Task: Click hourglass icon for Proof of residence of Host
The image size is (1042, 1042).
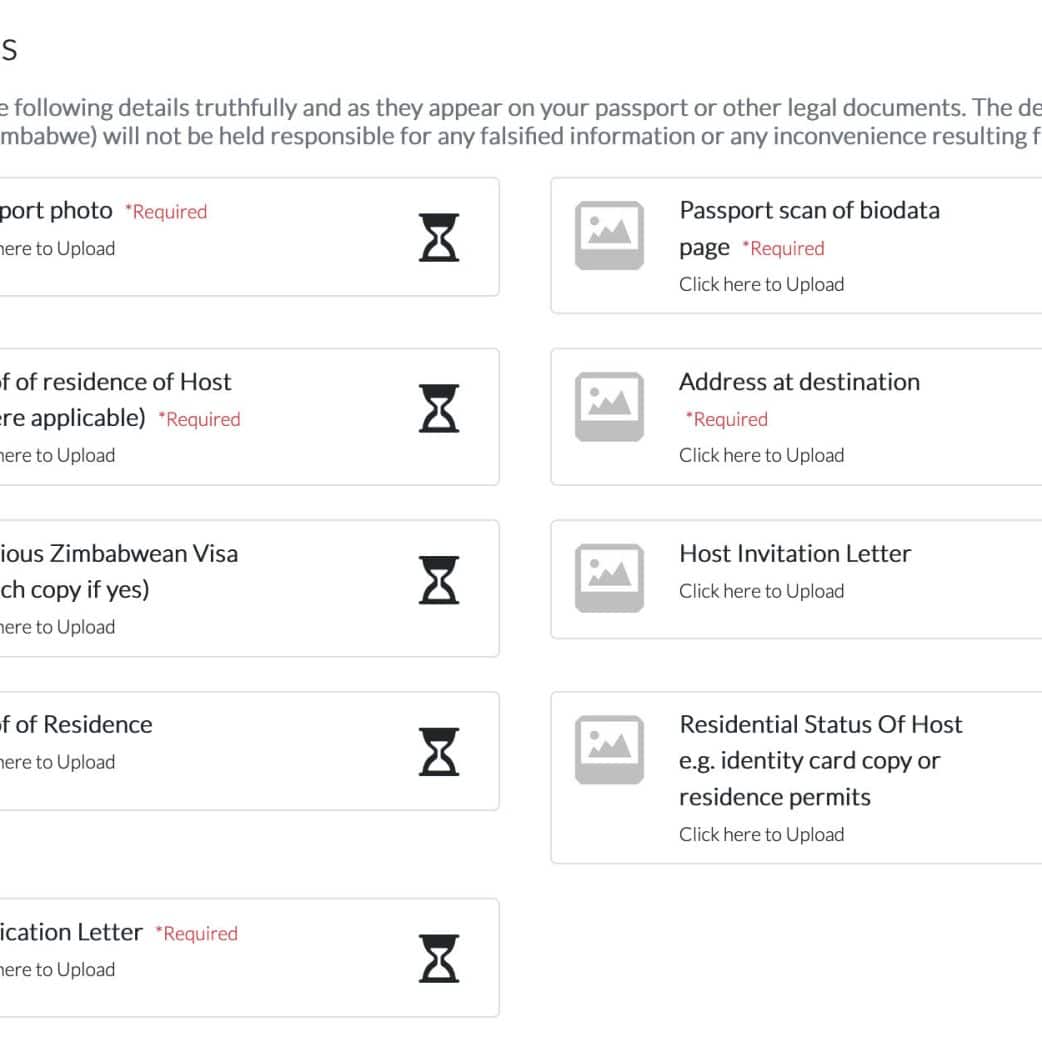Action: (439, 408)
